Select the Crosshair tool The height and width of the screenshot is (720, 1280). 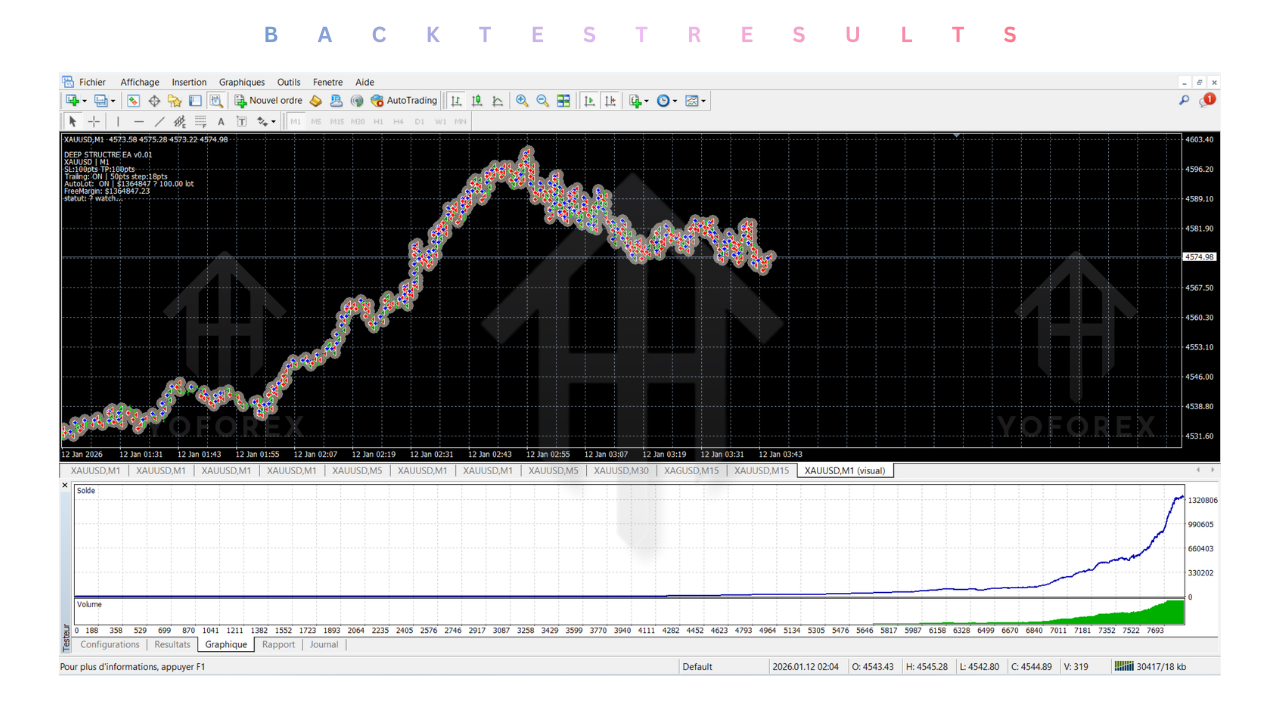[x=93, y=121]
